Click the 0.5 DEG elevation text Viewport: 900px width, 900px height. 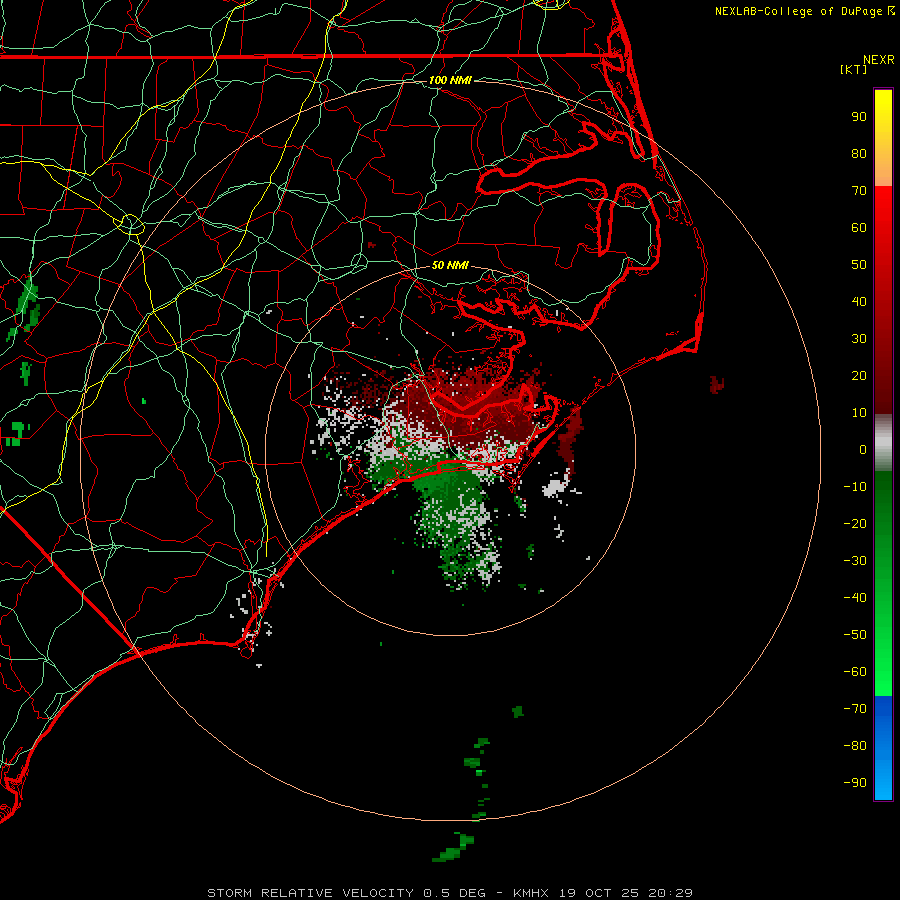pos(454,893)
